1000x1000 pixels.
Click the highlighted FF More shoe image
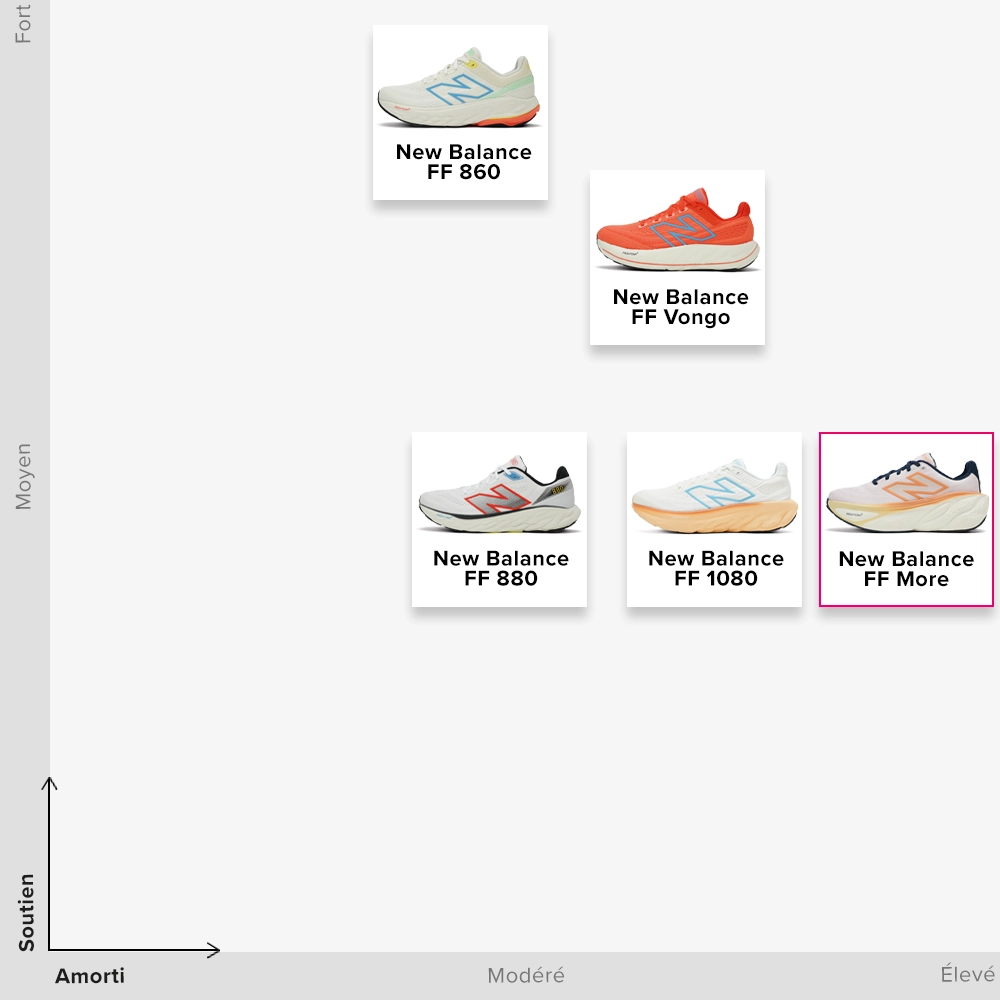[x=906, y=495]
